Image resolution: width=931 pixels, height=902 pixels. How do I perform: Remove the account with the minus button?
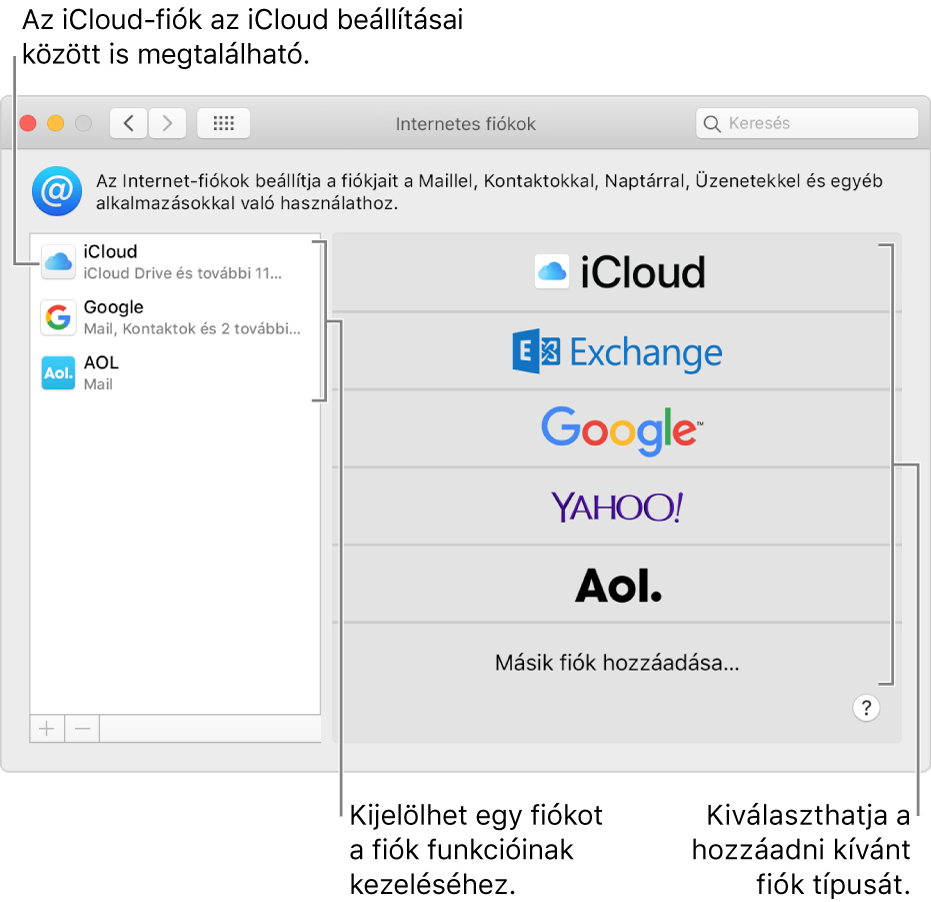(83, 729)
